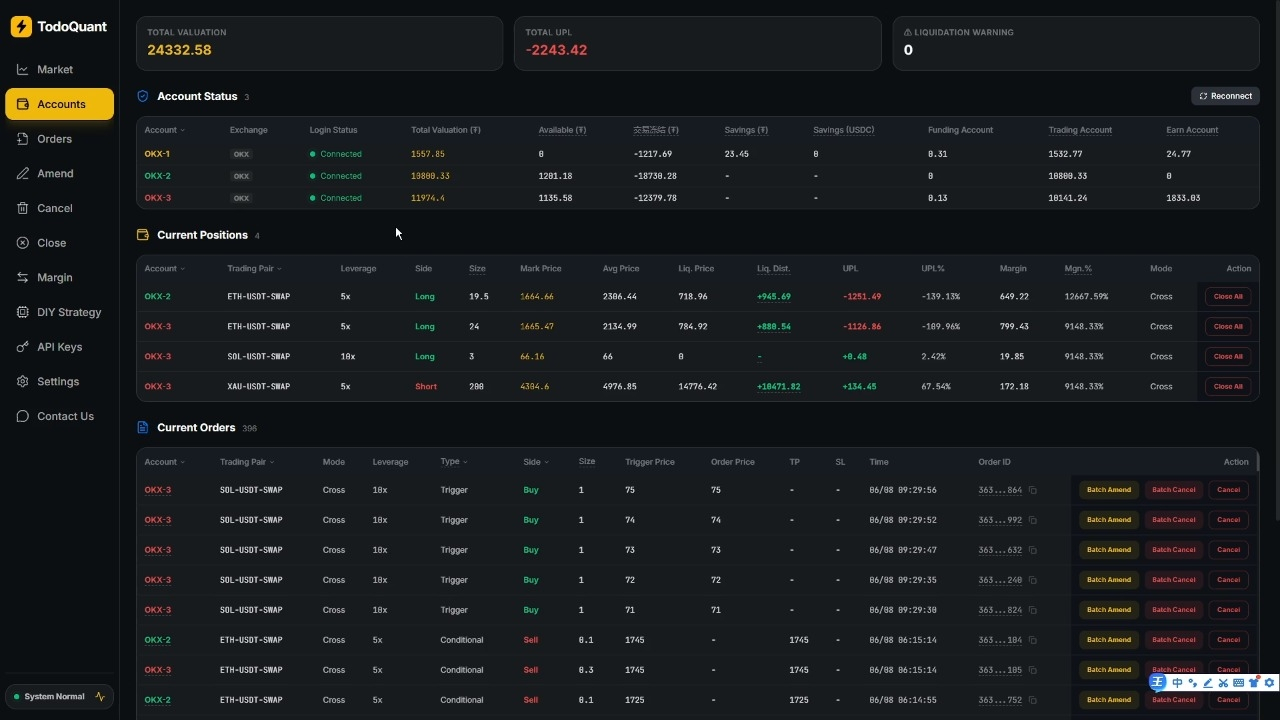
Task: Click the Reconnect button
Action: point(1225,96)
